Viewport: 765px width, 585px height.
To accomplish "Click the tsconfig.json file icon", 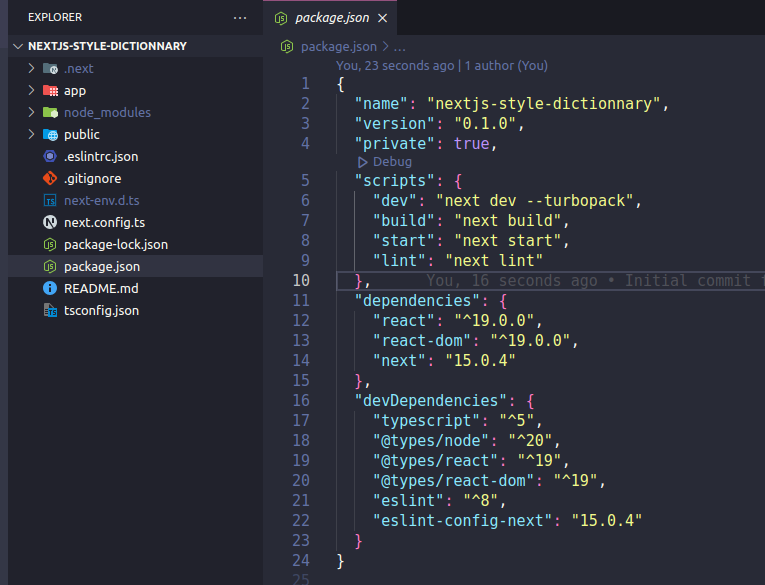I will [x=50, y=310].
